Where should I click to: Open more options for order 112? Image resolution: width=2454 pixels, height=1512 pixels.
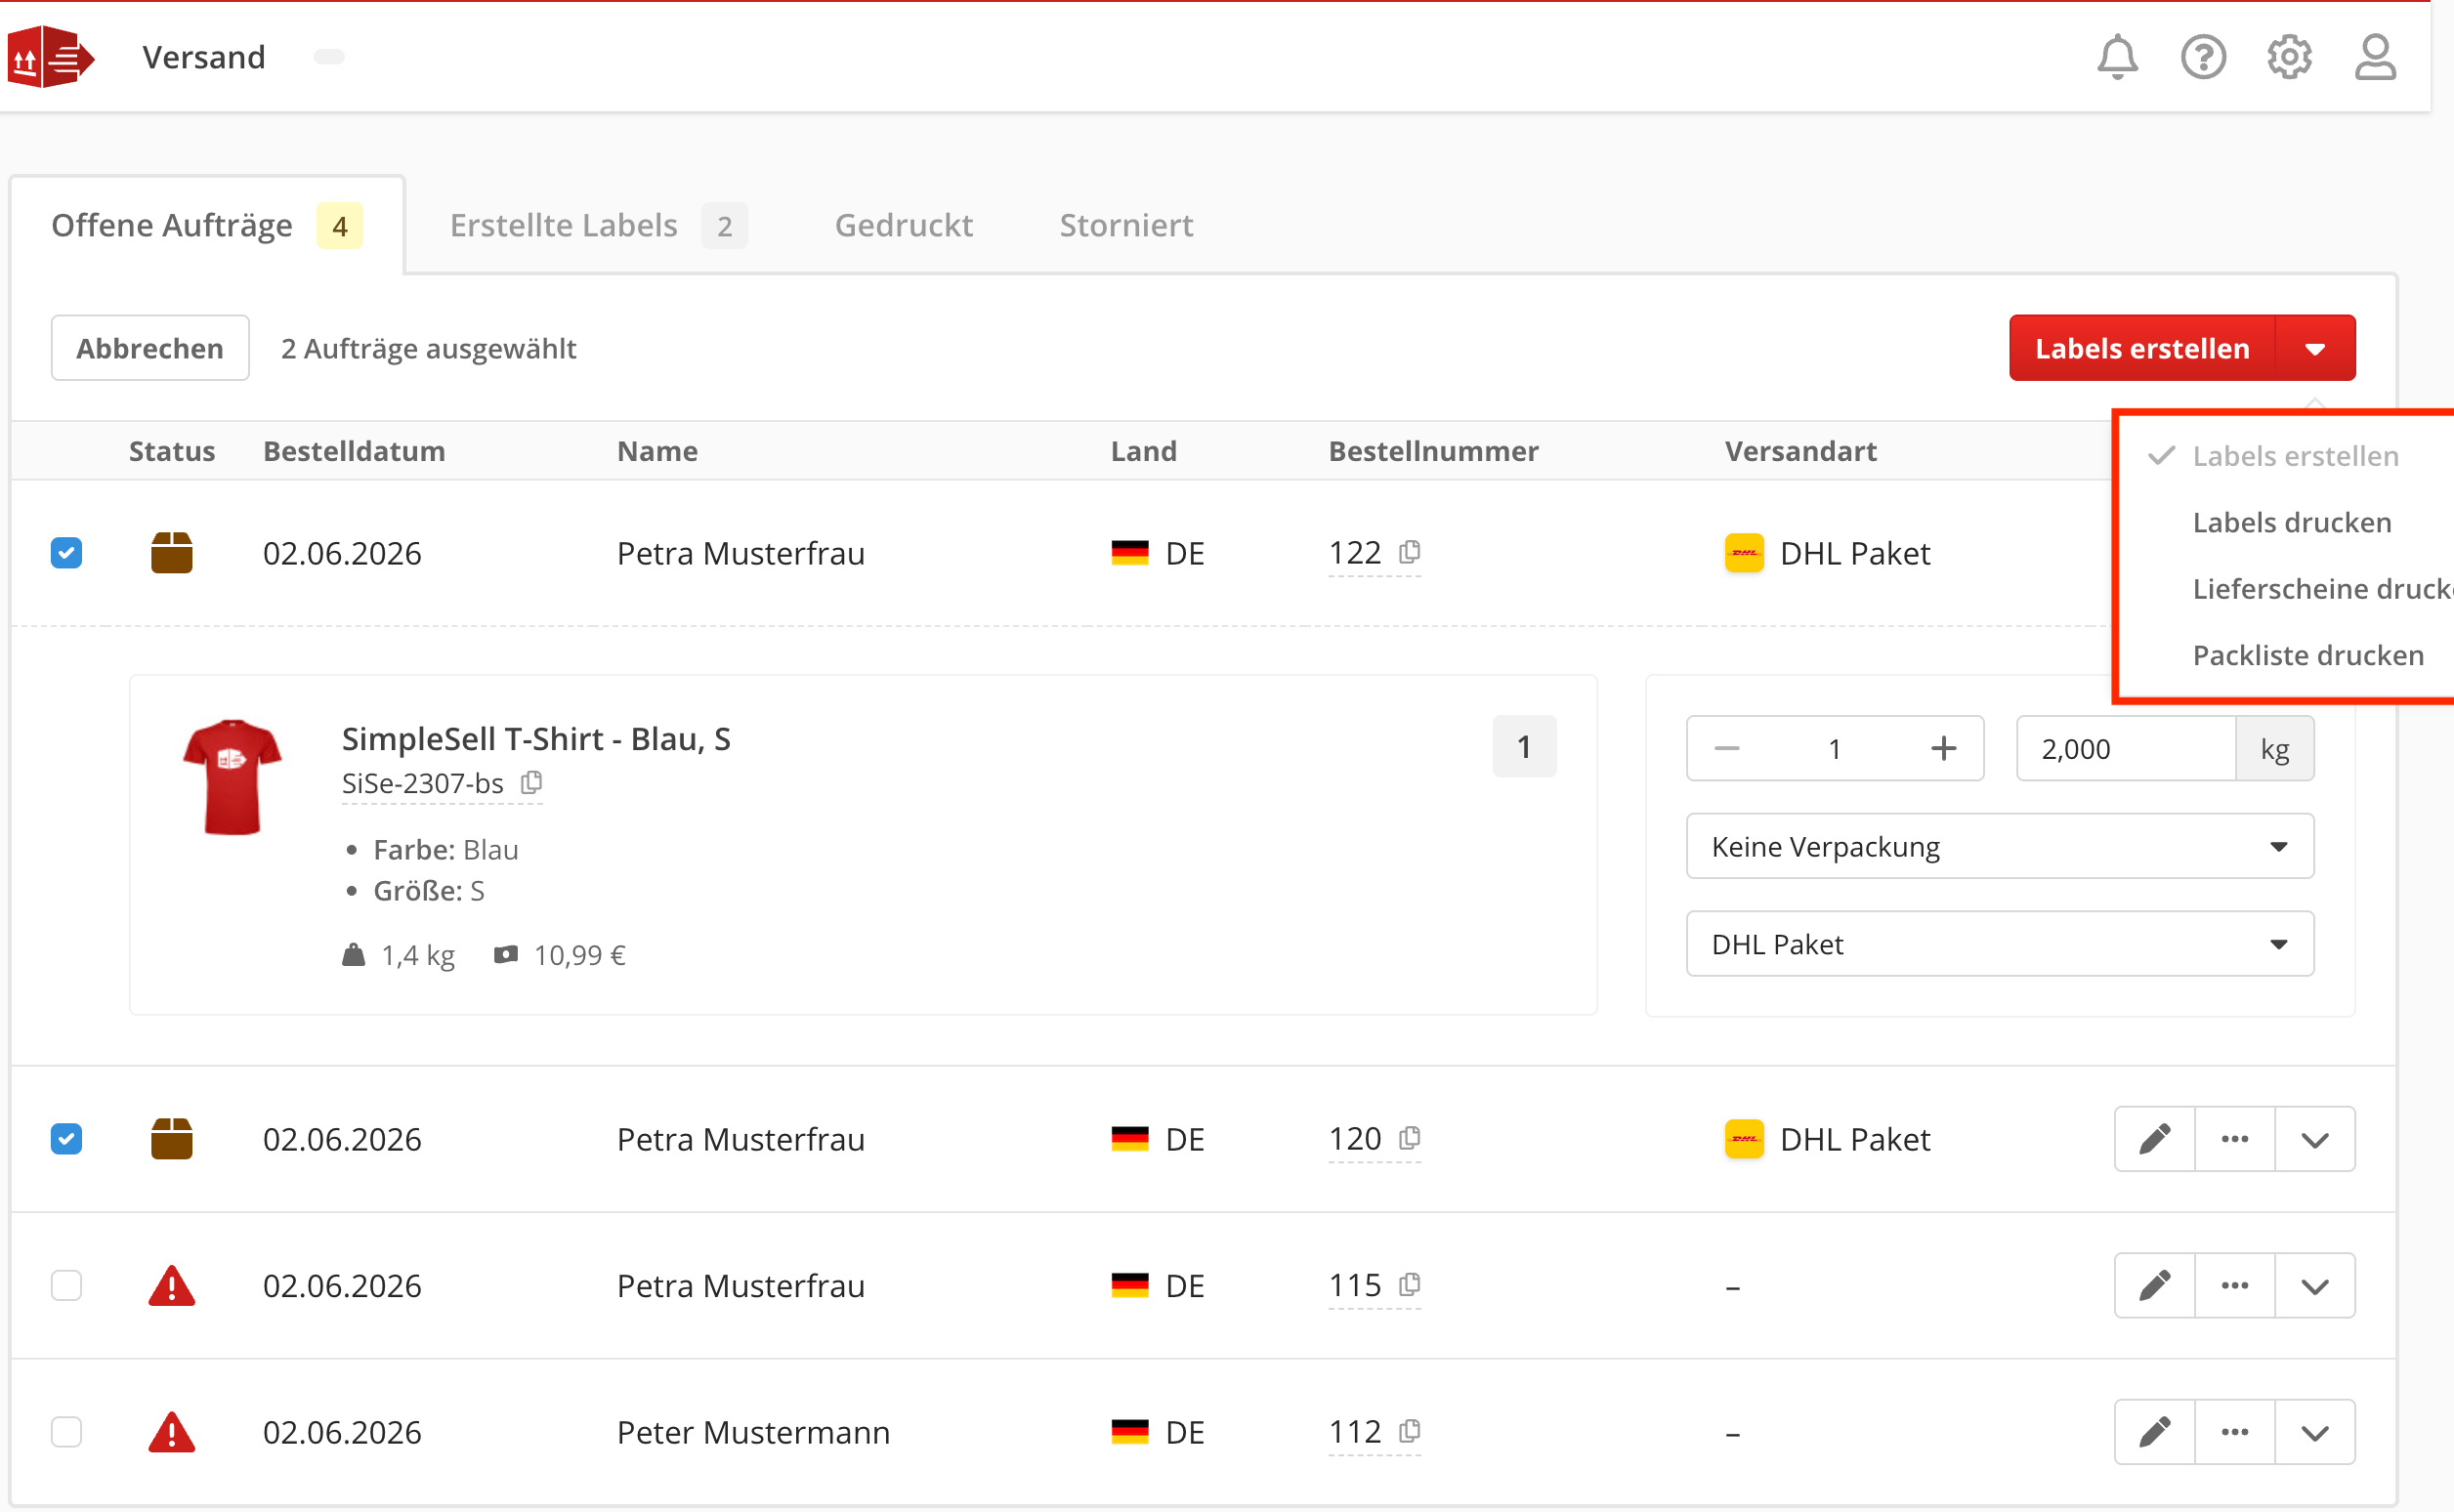tap(2234, 1432)
